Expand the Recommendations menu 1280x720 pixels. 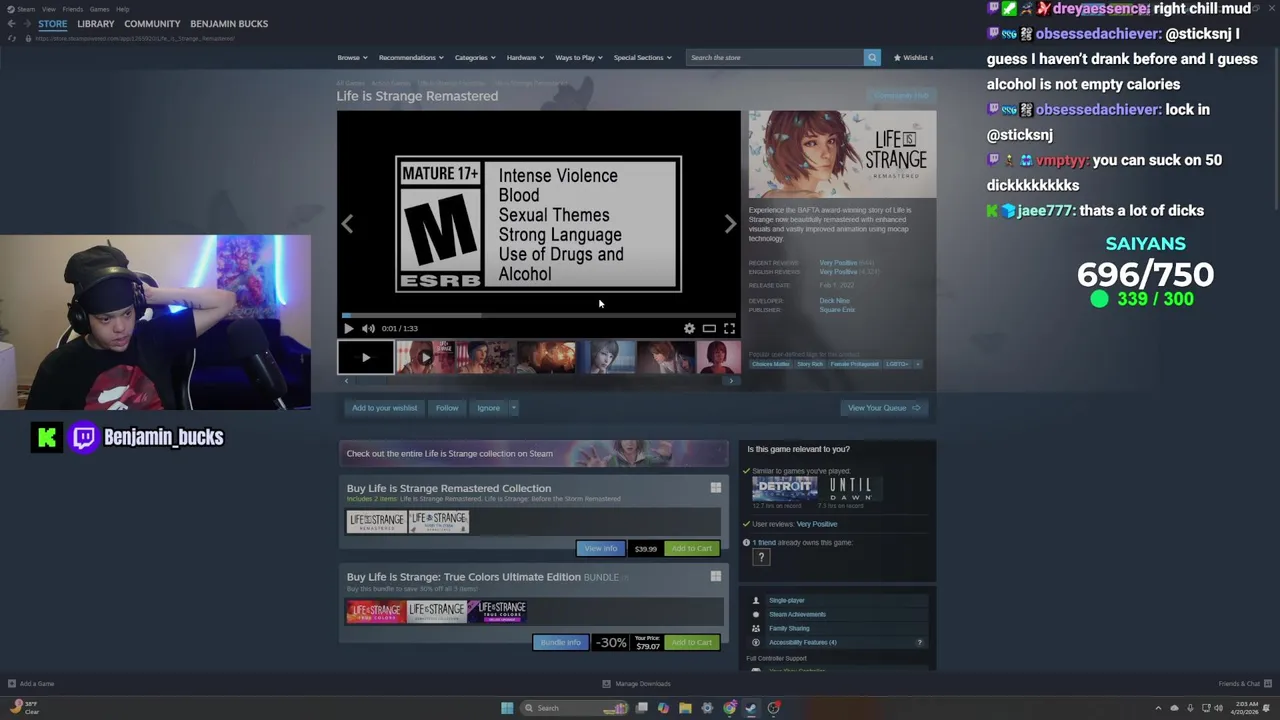[411, 57]
